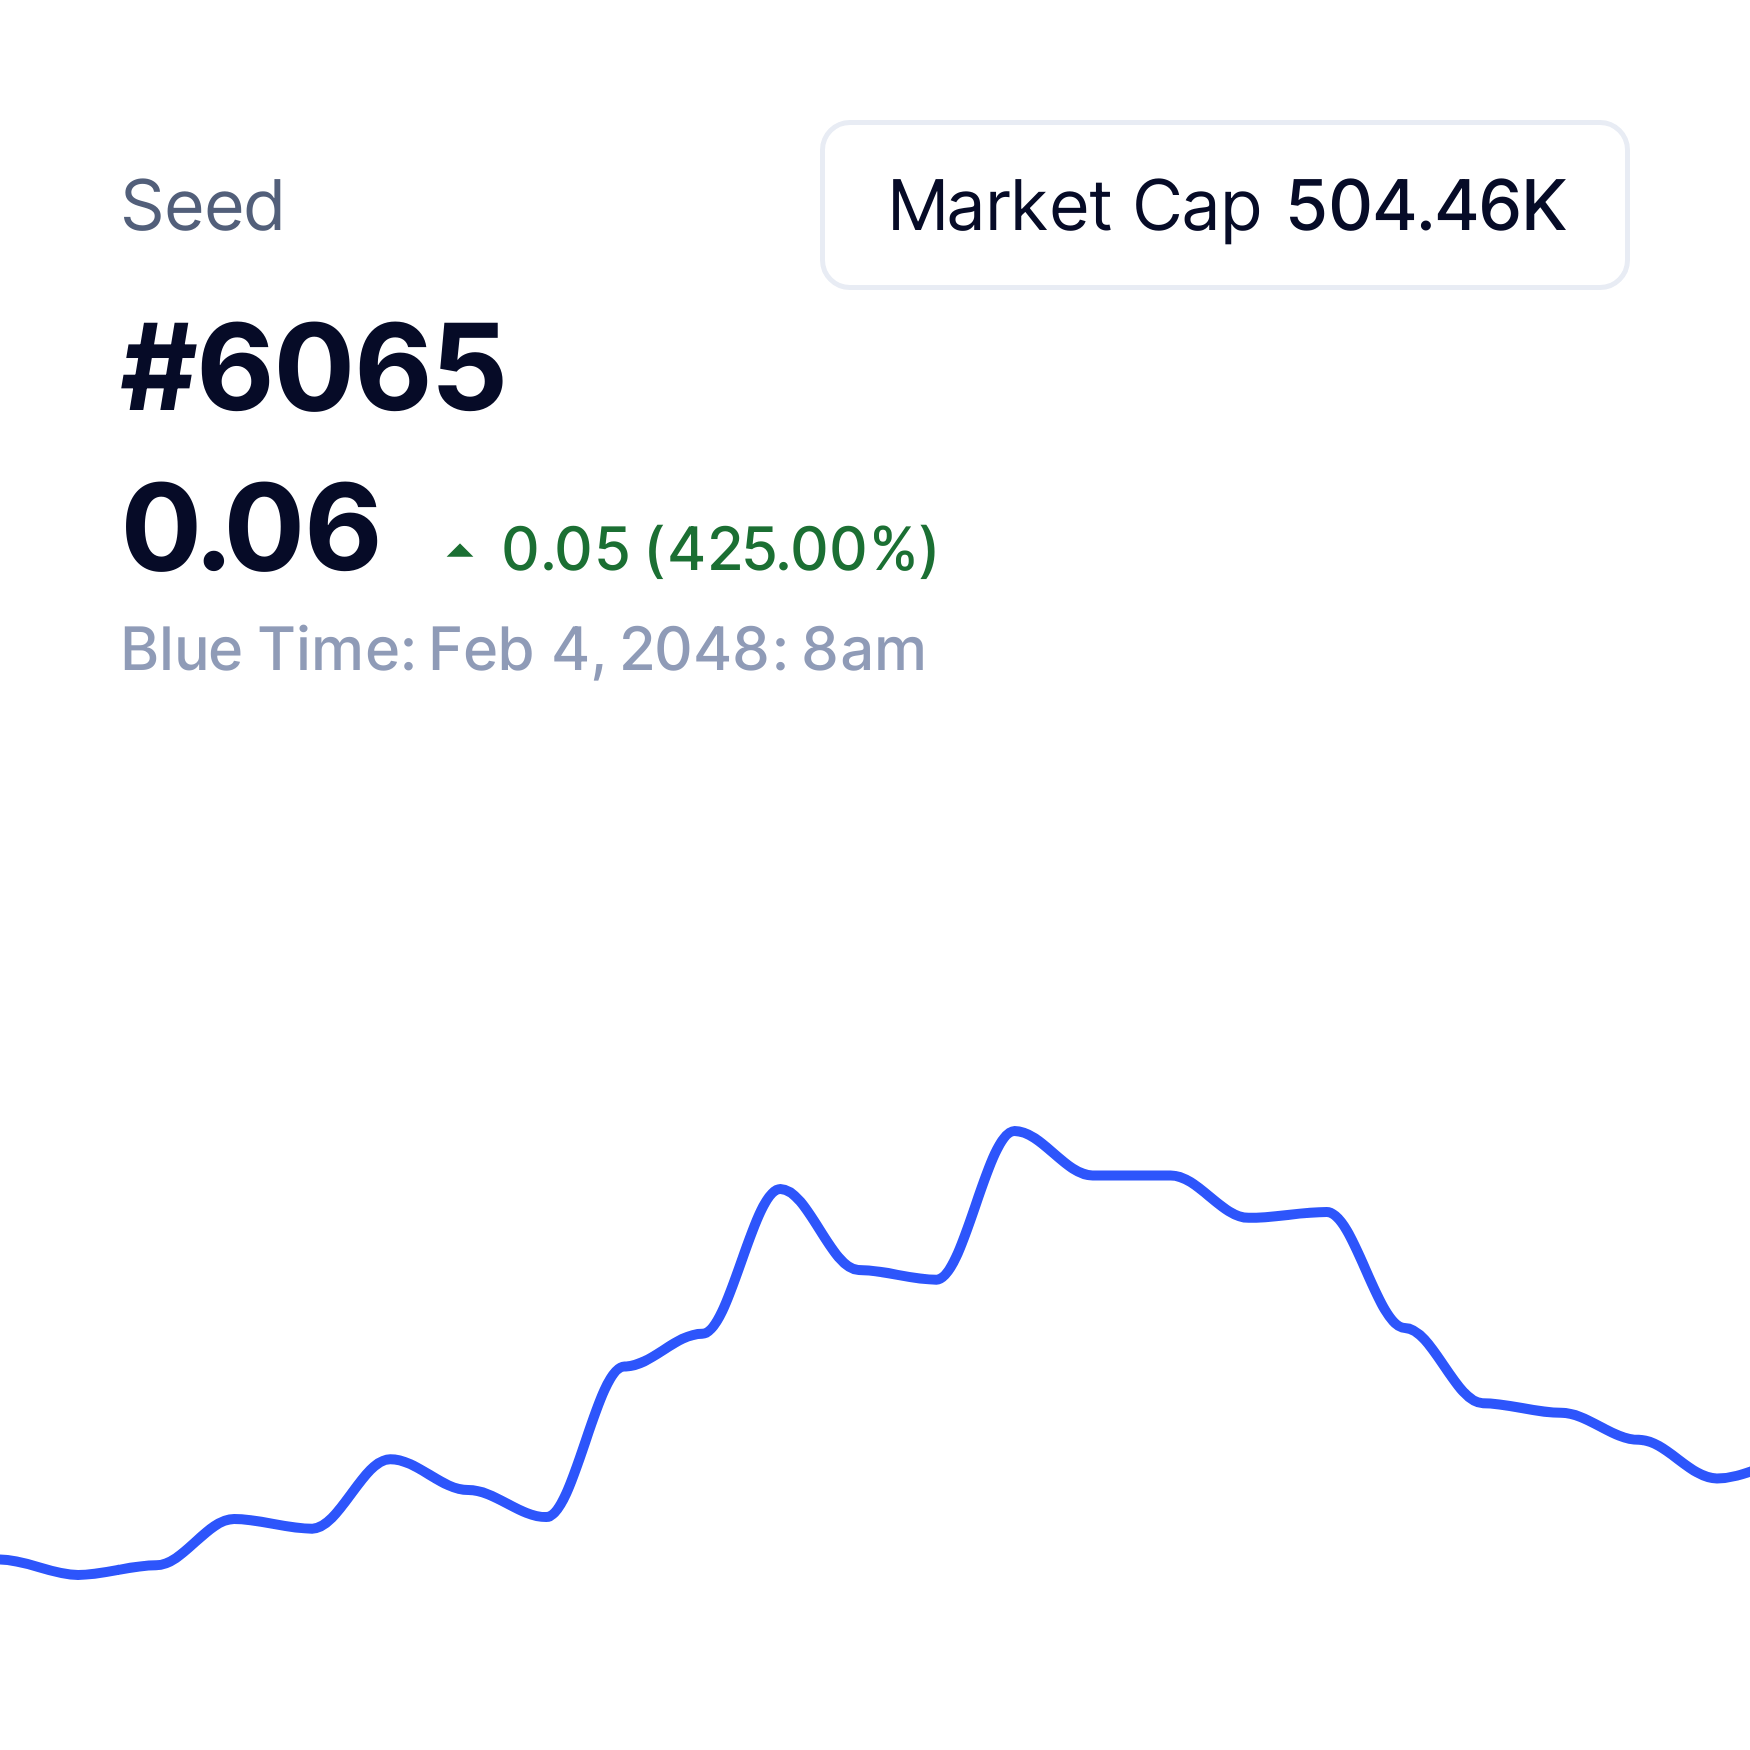Open the Market Cap 504.46K box

[1224, 205]
